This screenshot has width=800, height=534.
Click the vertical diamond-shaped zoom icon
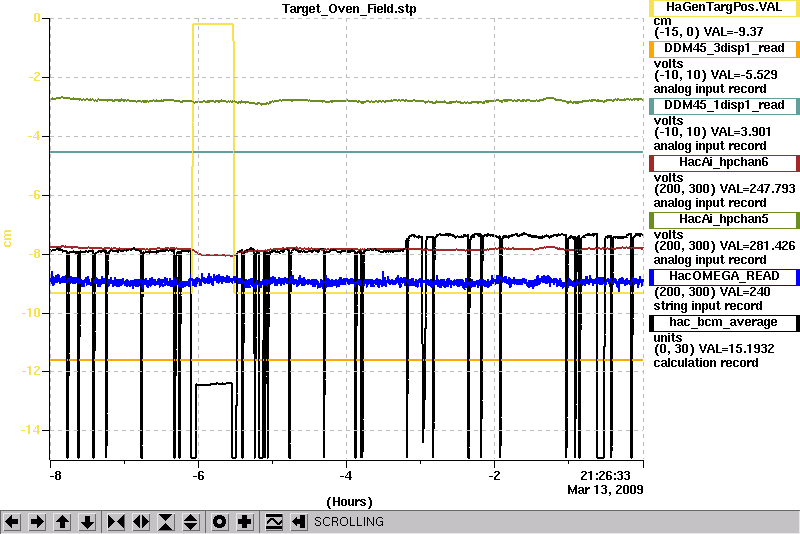click(x=191, y=522)
